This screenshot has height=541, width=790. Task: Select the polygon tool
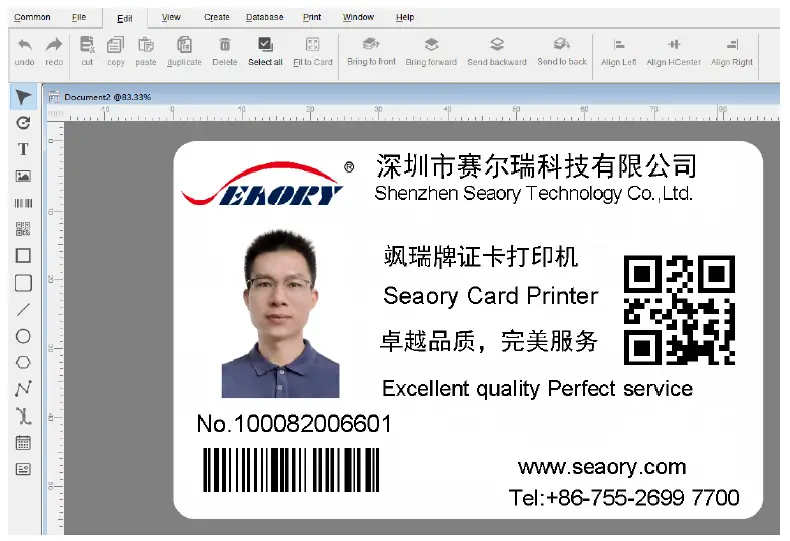pos(23,362)
